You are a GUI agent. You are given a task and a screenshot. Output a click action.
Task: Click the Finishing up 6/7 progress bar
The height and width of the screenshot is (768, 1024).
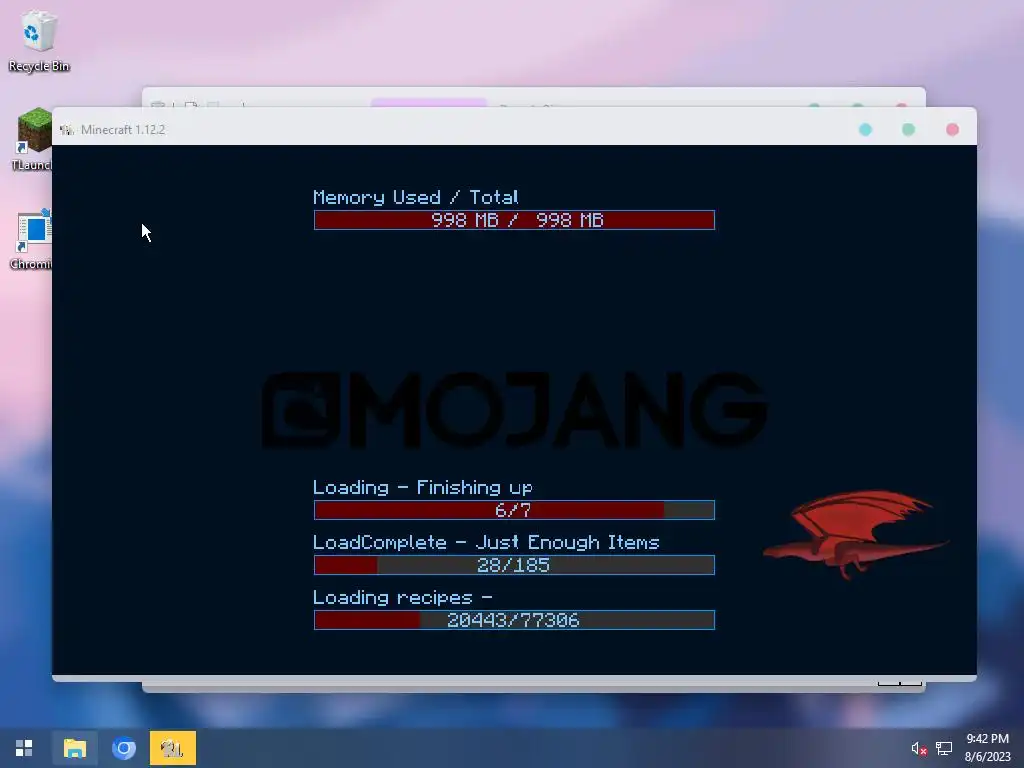point(514,510)
